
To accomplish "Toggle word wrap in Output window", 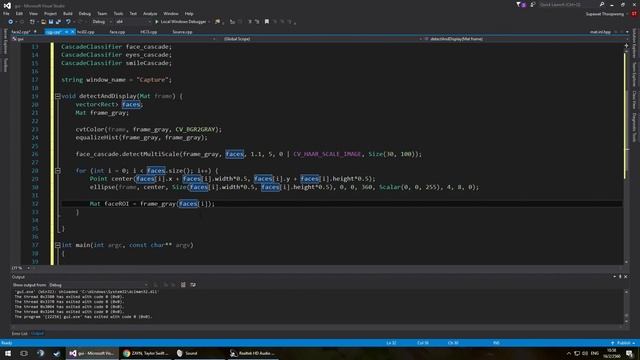I will click(x=193, y=285).
